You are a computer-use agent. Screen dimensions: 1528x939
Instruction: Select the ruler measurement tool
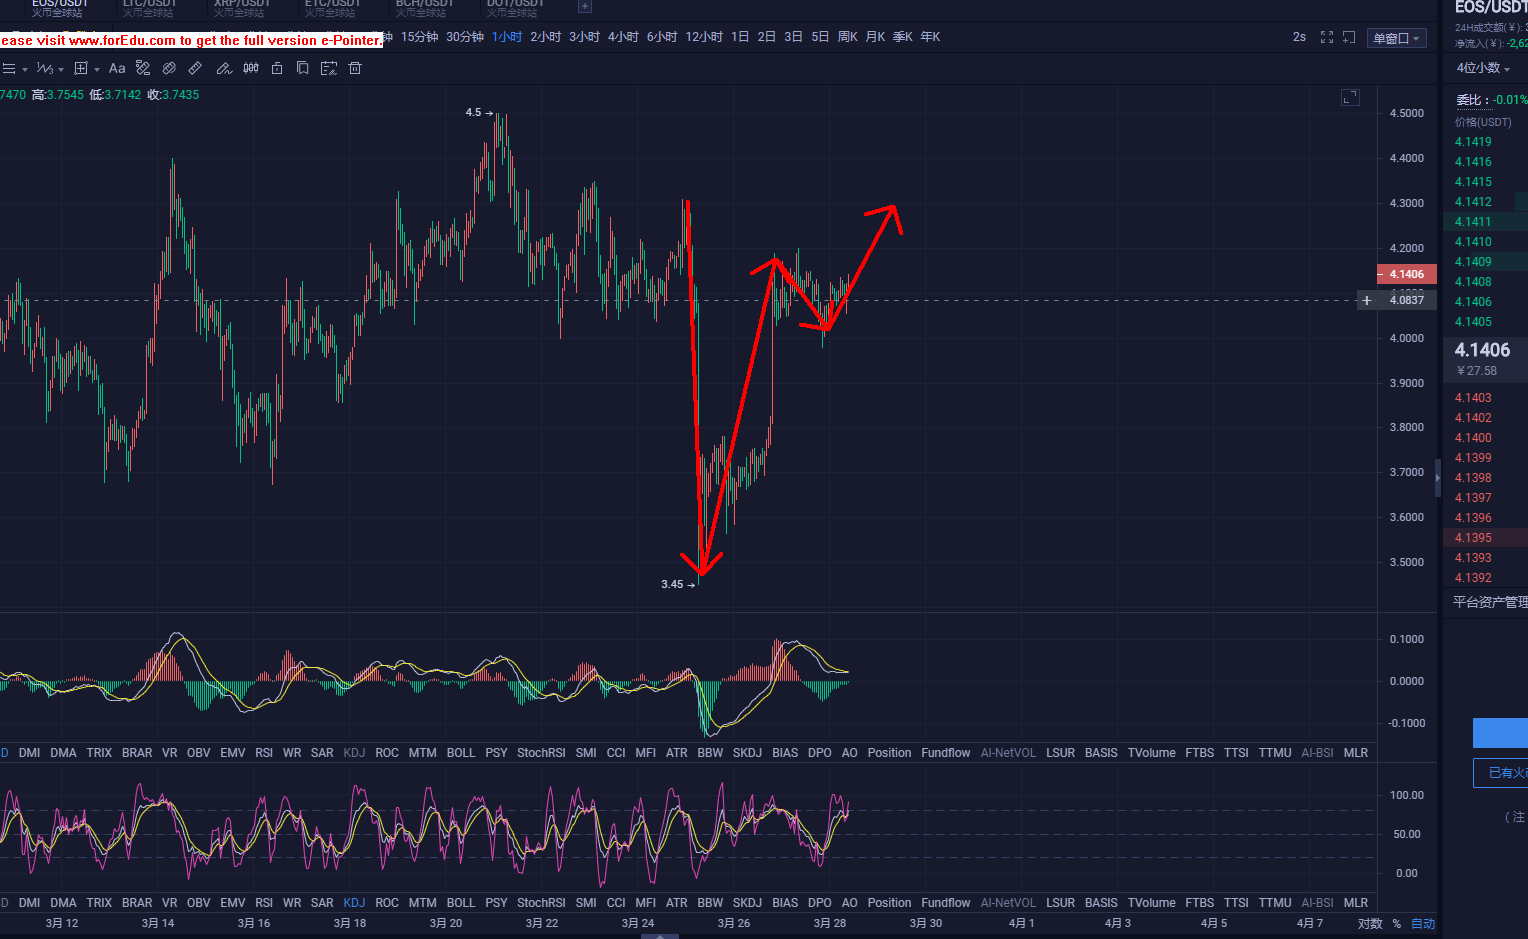(195, 69)
